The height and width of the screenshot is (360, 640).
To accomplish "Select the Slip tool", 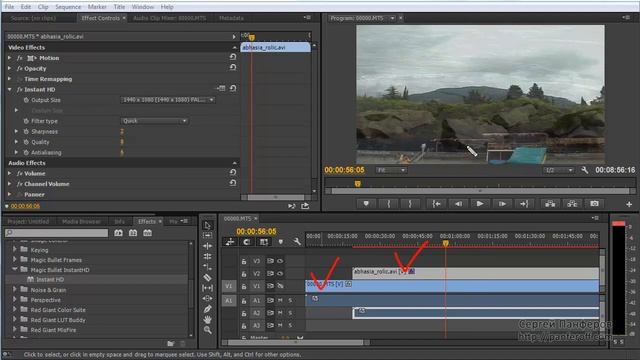I will coord(207,288).
